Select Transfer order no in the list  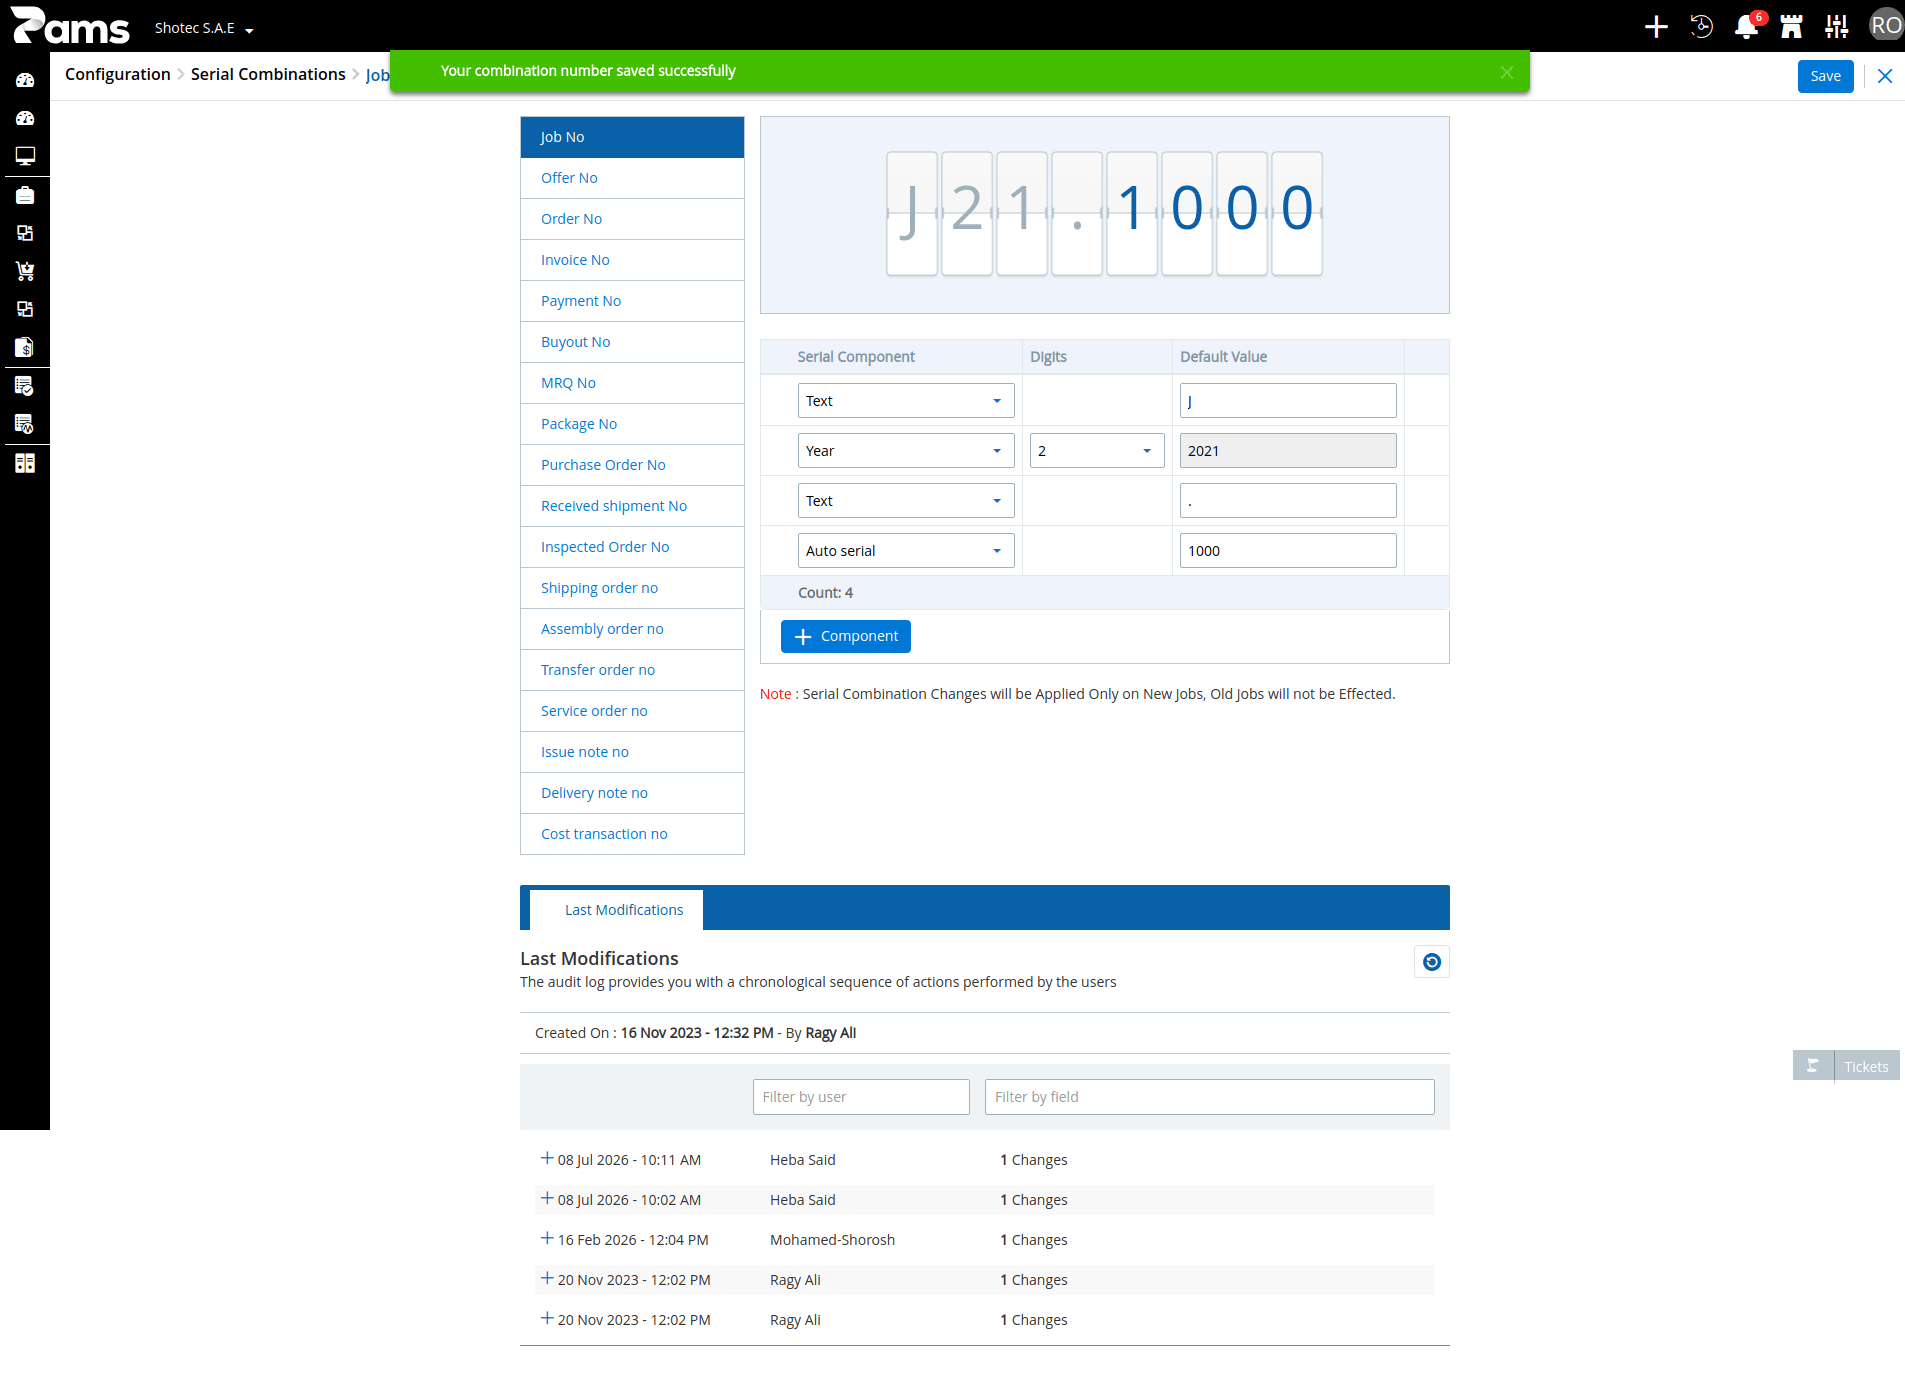pyautogui.click(x=632, y=670)
